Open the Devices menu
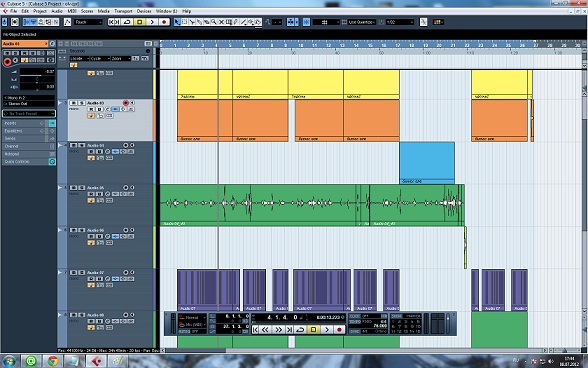The width and height of the screenshot is (588, 368). tap(144, 11)
